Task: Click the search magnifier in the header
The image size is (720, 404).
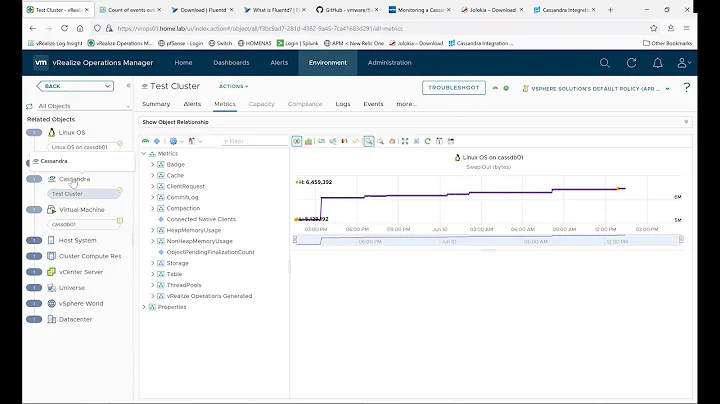Action: (605, 63)
